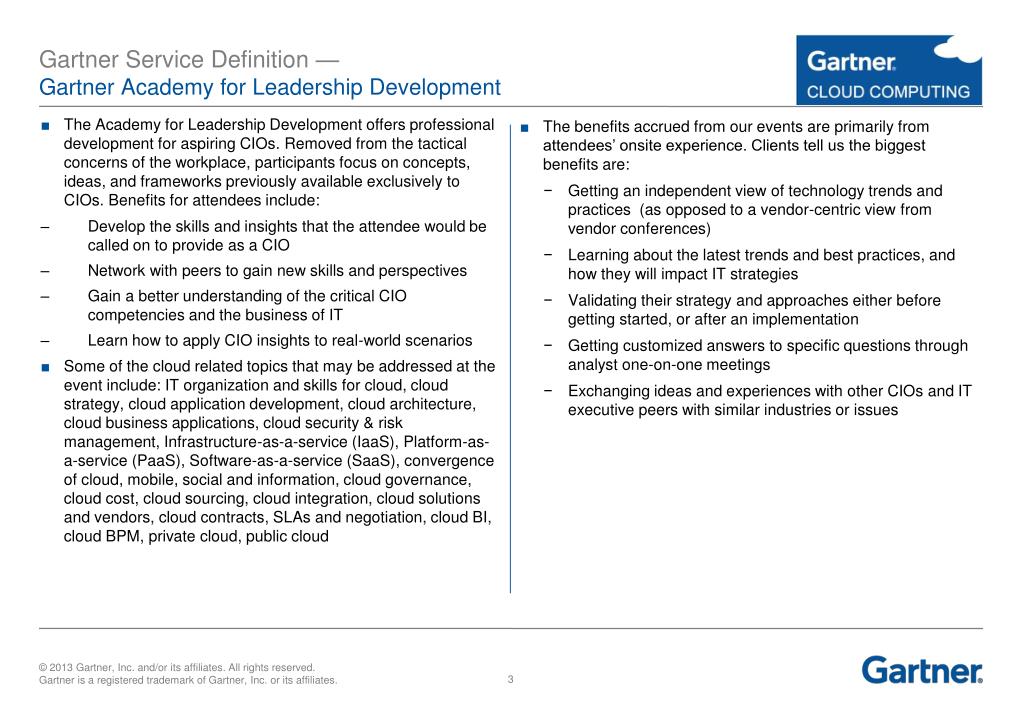The width and height of the screenshot is (1023, 708).
Task: Click the page number 3 in footer
Action: 511,679
